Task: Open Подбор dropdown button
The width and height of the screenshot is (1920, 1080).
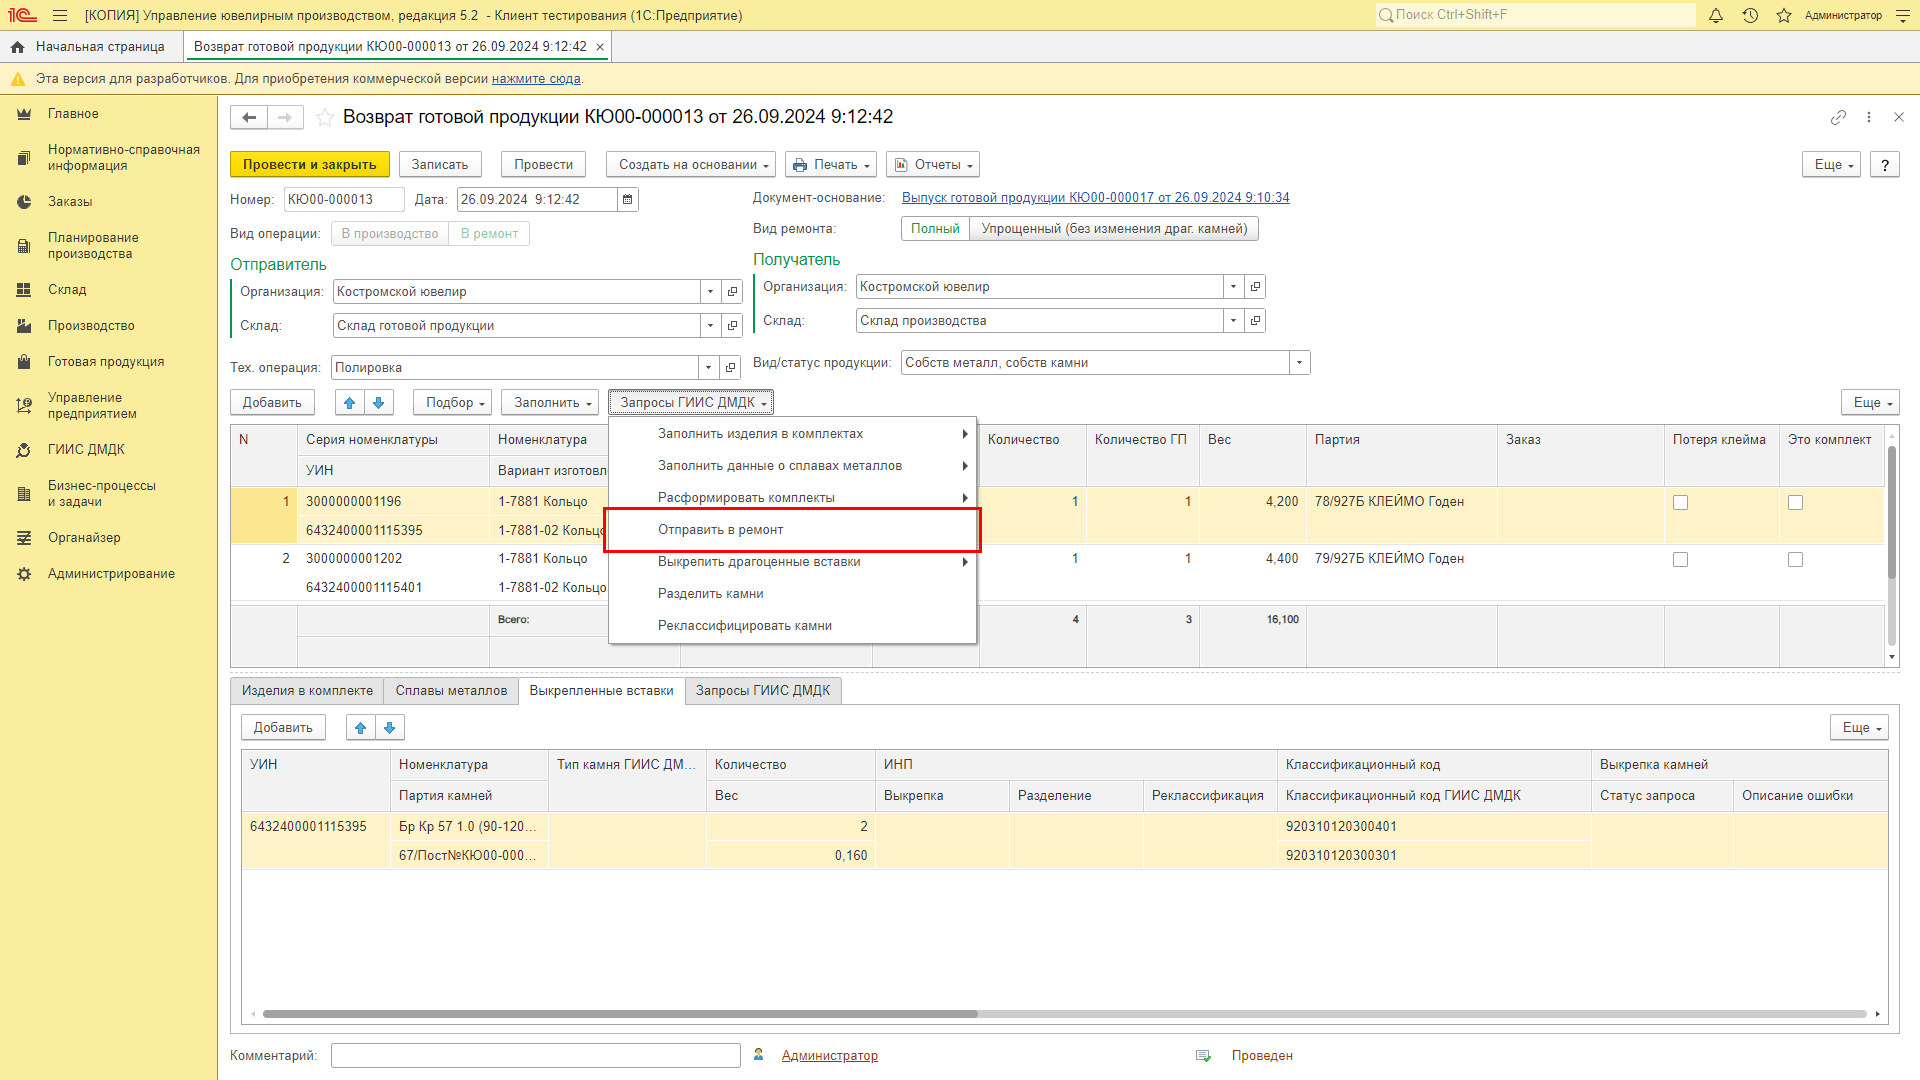Action: [452, 403]
